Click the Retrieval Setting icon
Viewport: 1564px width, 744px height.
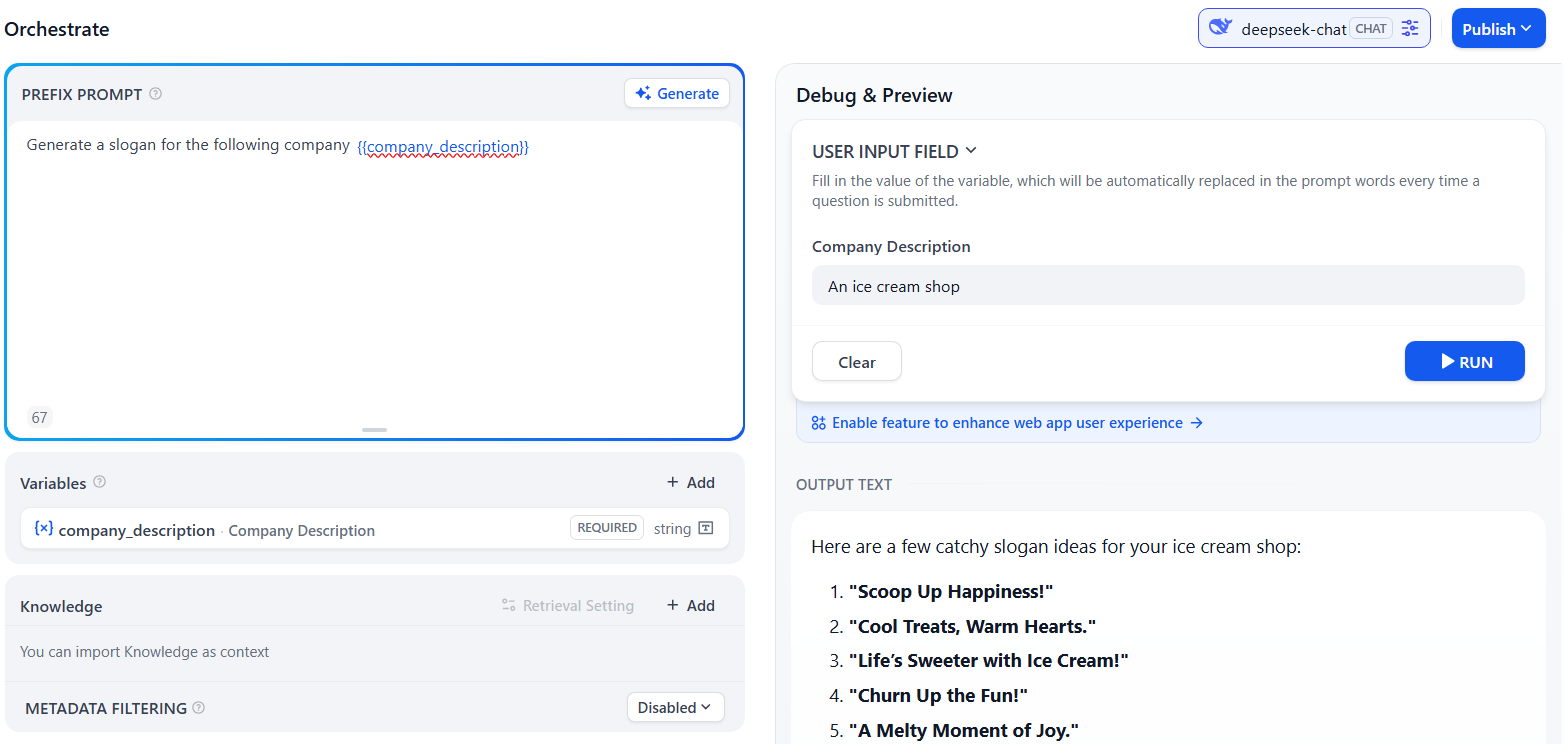(x=509, y=605)
